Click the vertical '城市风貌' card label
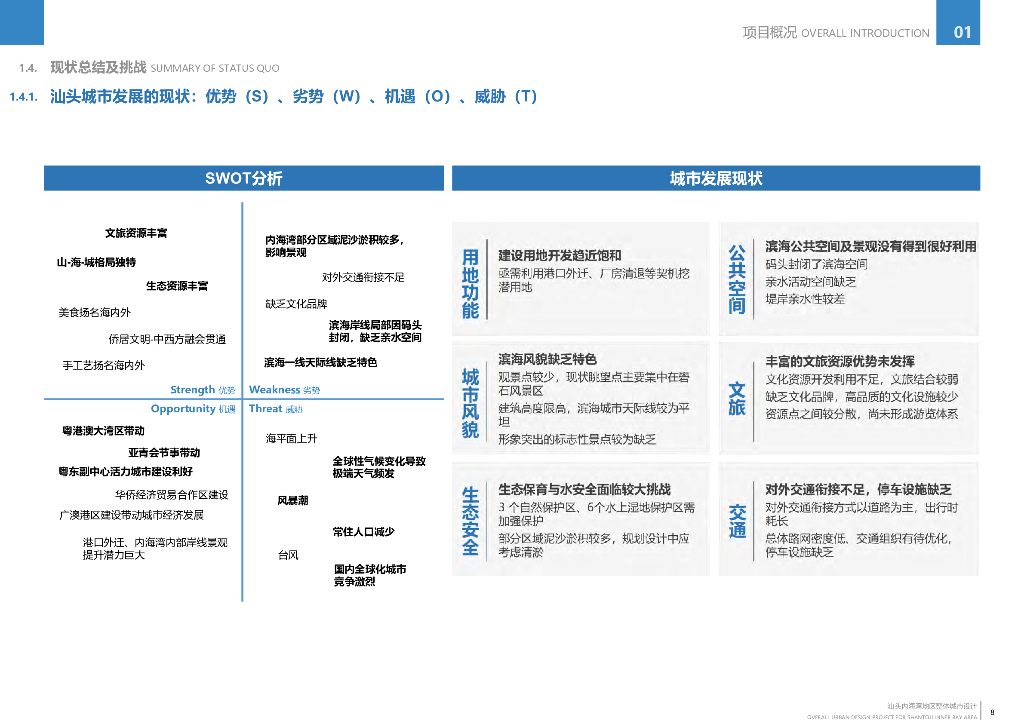Screen dimensions: 1024x724 click(470, 403)
